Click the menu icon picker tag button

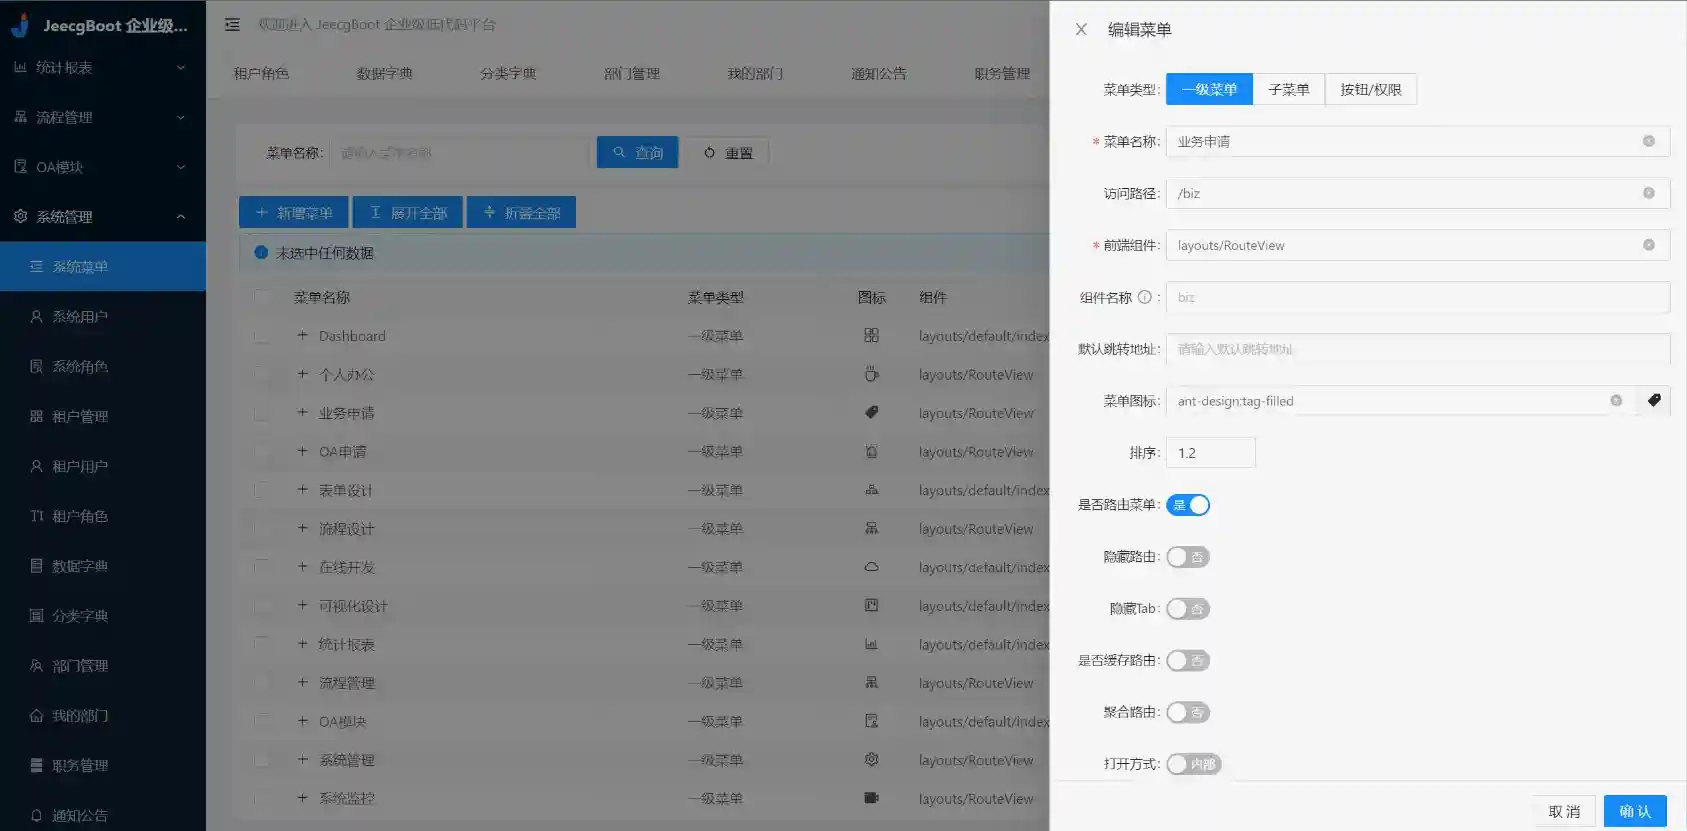[x=1654, y=401]
